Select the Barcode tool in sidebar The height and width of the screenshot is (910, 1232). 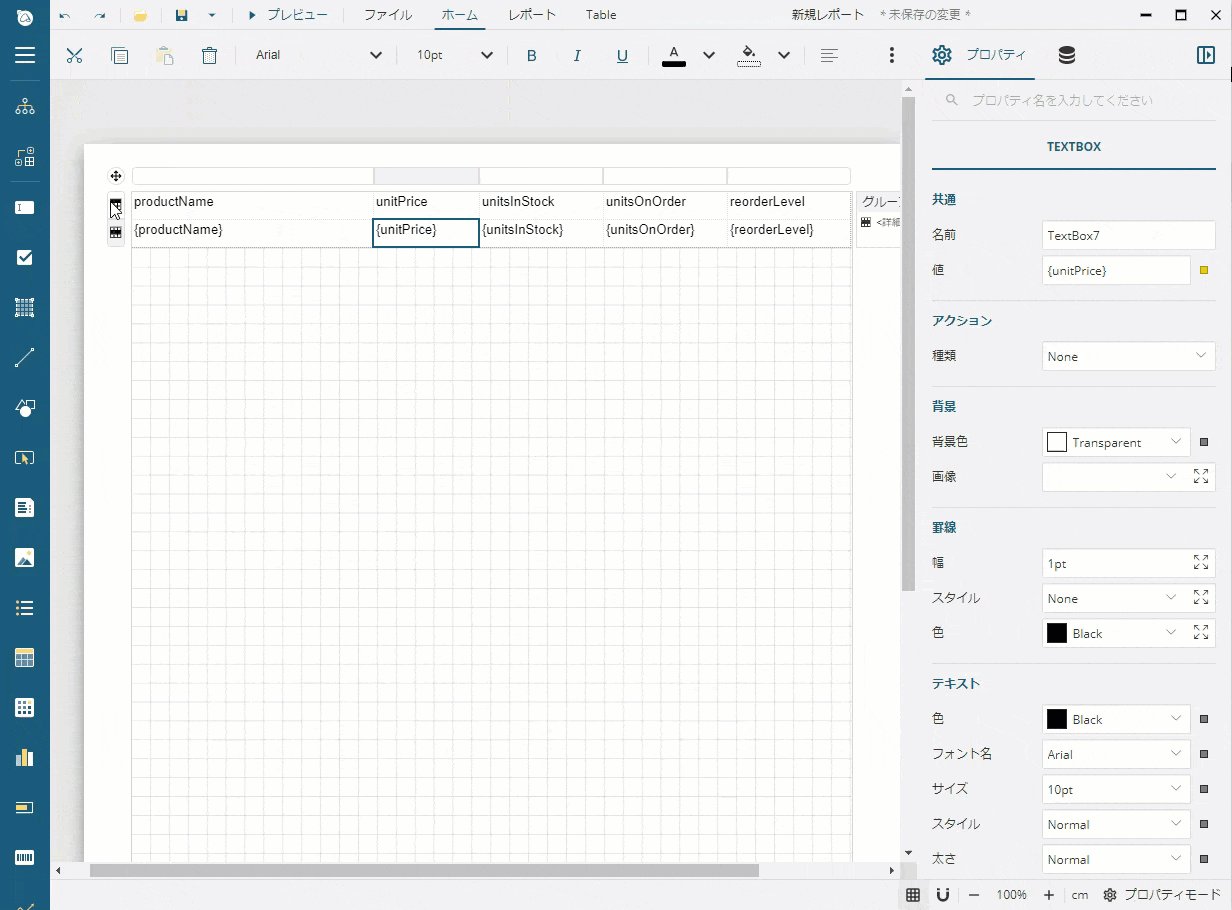tap(25, 858)
